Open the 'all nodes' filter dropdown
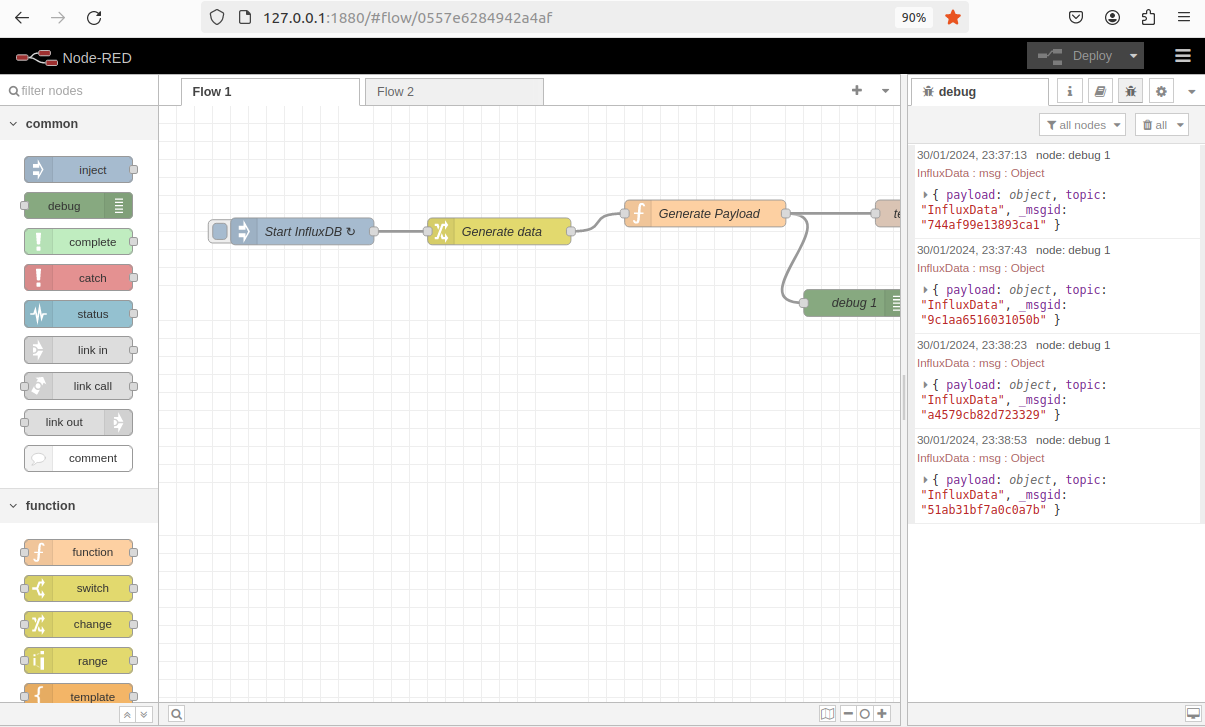The height and width of the screenshot is (727, 1205). click(x=1082, y=124)
